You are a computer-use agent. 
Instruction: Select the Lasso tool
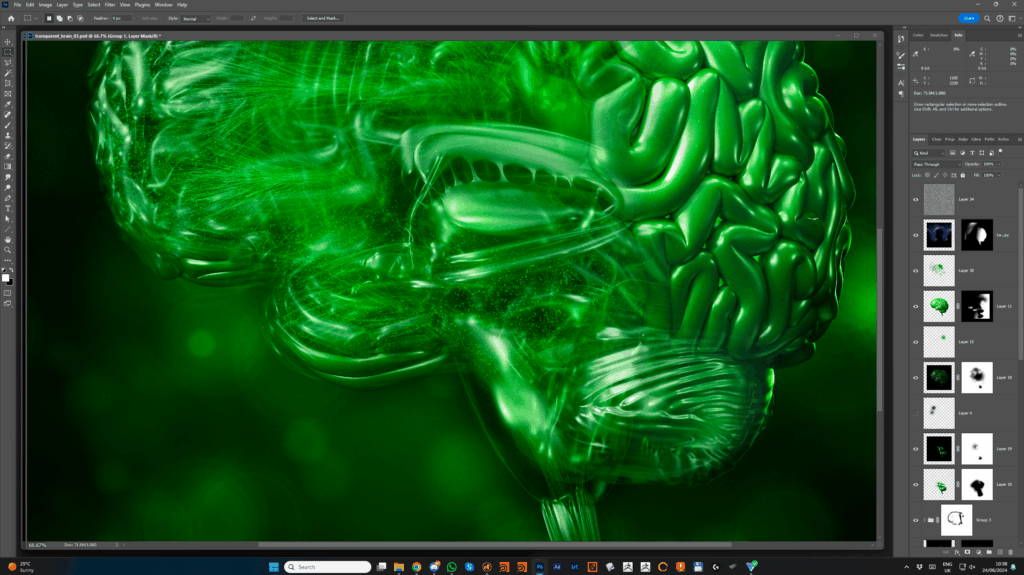(x=7, y=62)
